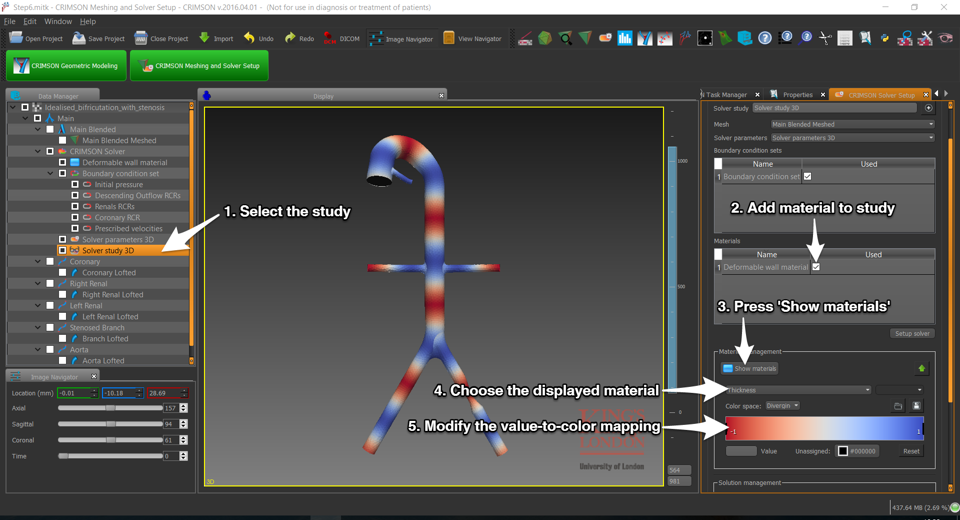960x520 pixels.
Task: Click the Python console toolbar icon
Action: (884, 38)
